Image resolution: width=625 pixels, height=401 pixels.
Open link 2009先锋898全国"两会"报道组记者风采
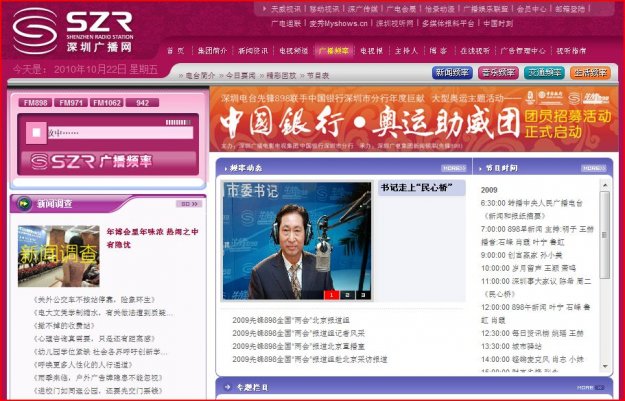[299, 333]
